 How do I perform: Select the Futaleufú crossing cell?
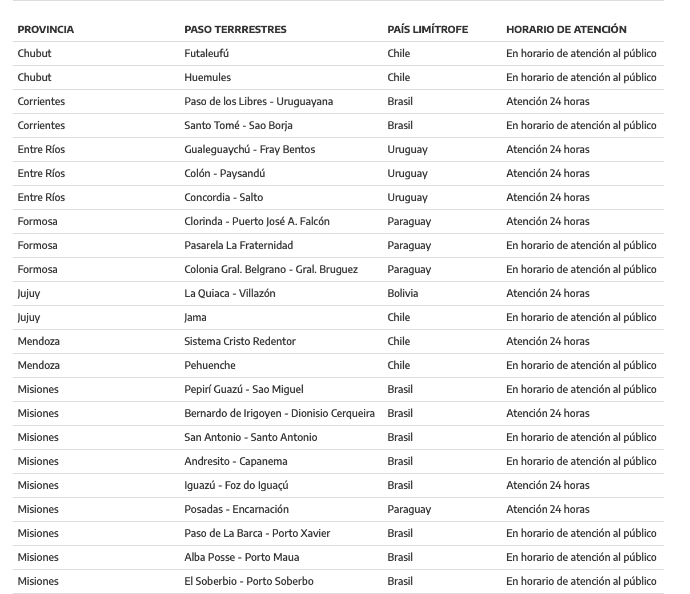point(206,53)
